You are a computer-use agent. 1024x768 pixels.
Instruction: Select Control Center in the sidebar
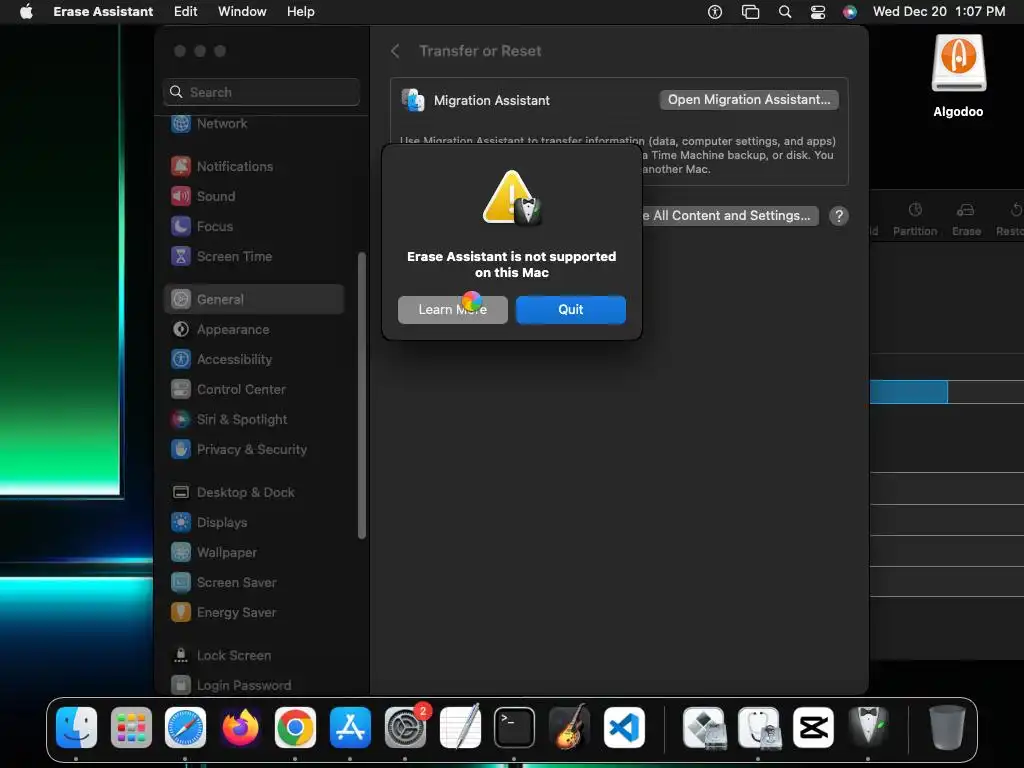(255, 390)
